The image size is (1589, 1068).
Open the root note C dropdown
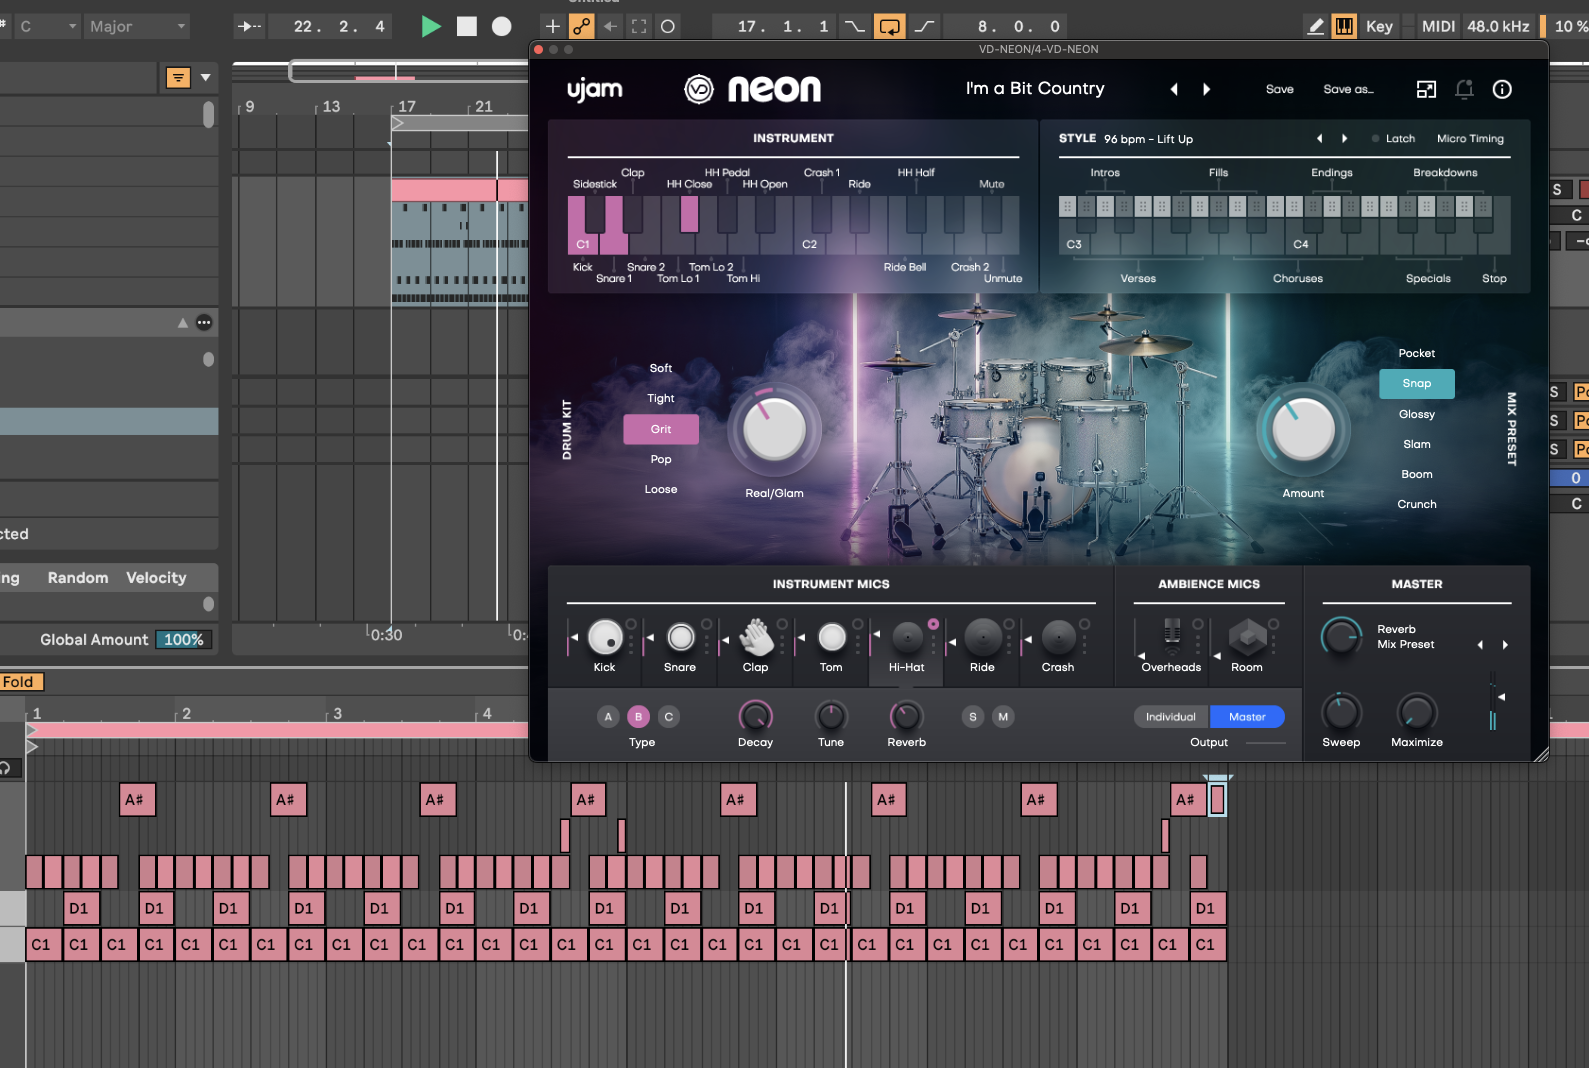coord(48,27)
